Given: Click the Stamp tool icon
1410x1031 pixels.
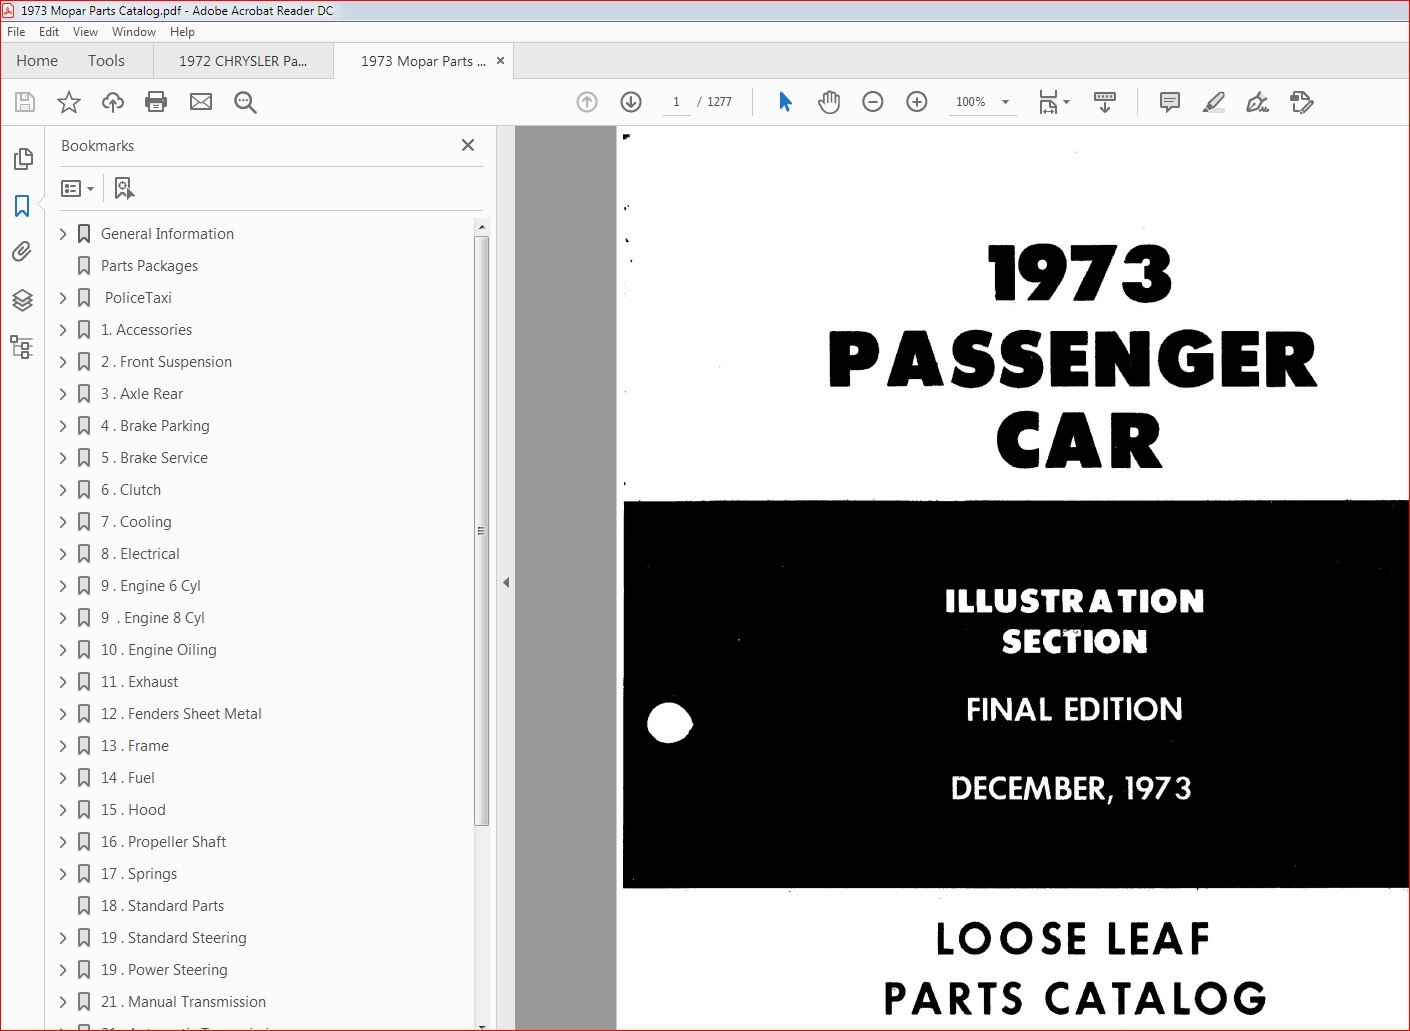Looking at the screenshot, I should pyautogui.click(x=1302, y=102).
